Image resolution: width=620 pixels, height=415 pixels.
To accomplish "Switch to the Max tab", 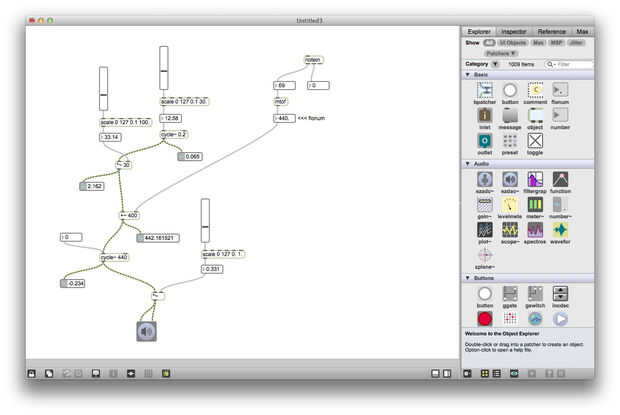I will (582, 32).
